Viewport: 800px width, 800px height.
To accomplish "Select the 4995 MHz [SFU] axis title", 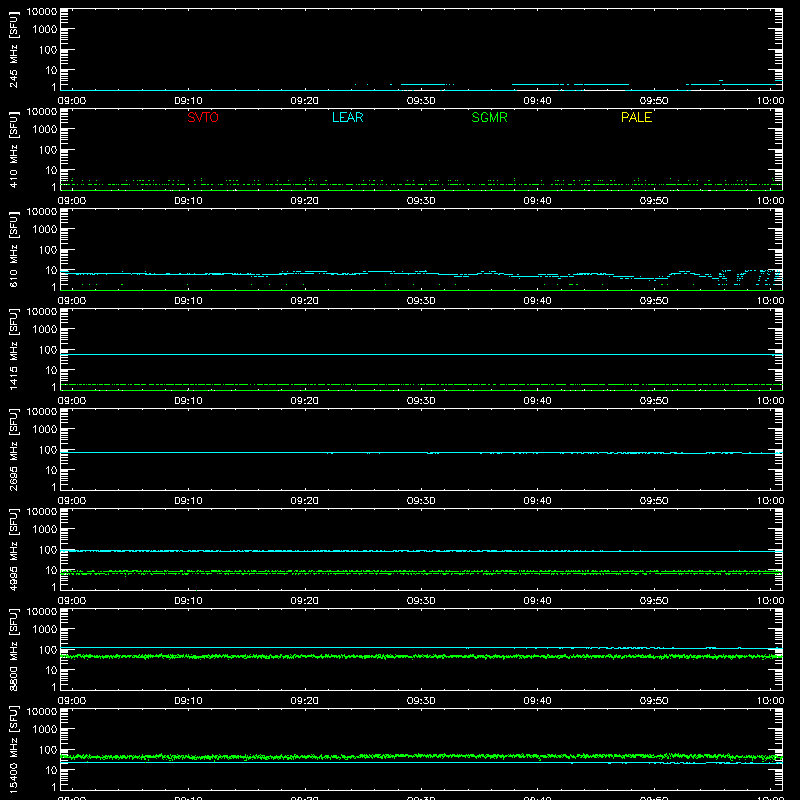I will (13, 549).
